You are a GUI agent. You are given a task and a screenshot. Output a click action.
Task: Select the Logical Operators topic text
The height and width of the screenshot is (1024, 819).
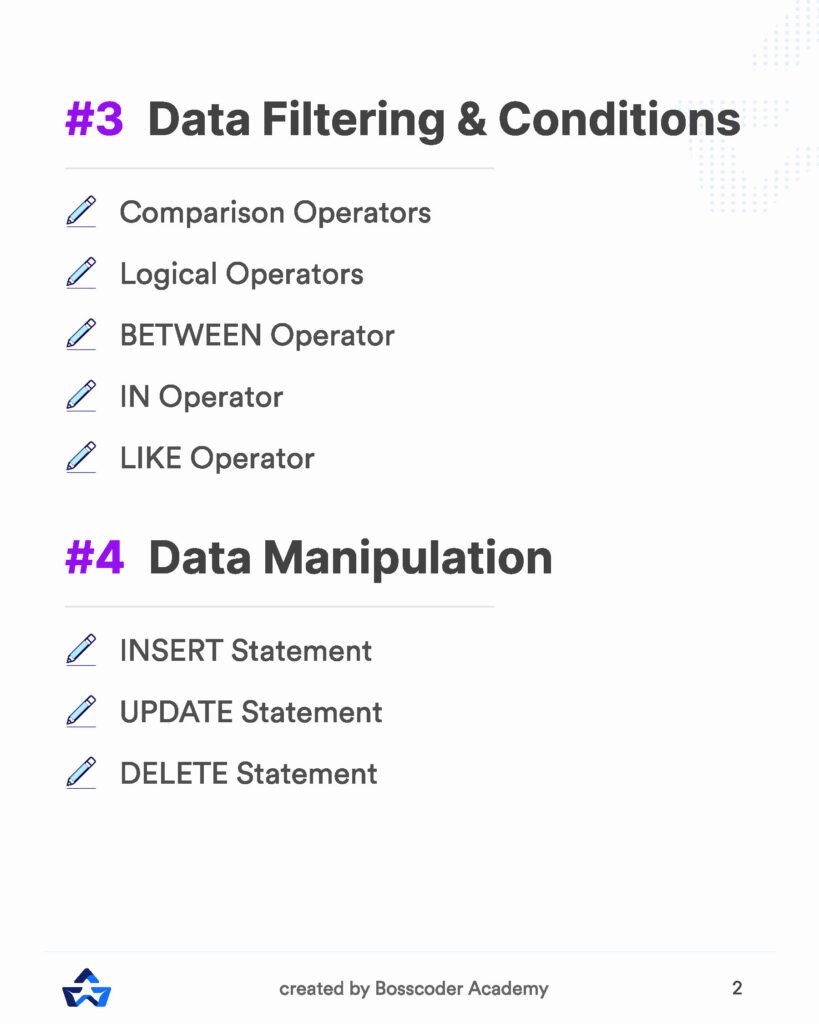[x=241, y=274]
